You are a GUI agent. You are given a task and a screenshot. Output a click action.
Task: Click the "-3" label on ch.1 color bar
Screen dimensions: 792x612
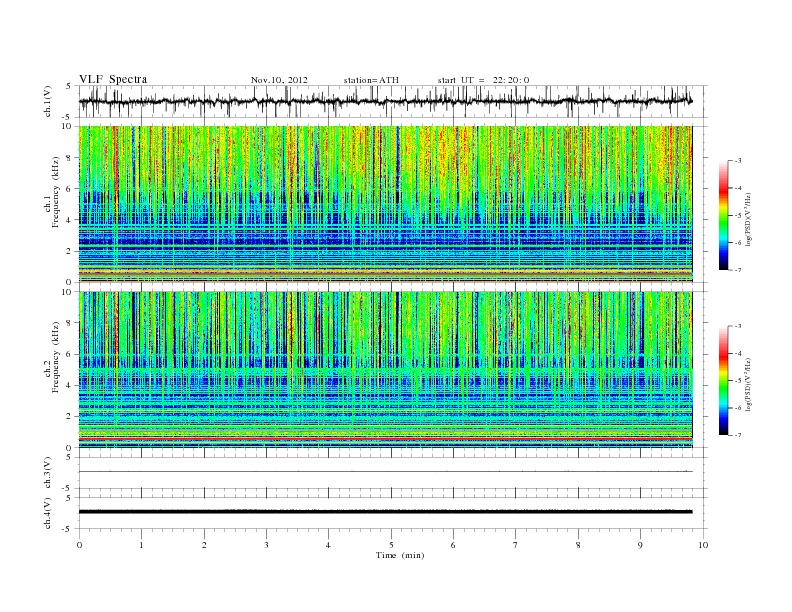[x=738, y=161]
